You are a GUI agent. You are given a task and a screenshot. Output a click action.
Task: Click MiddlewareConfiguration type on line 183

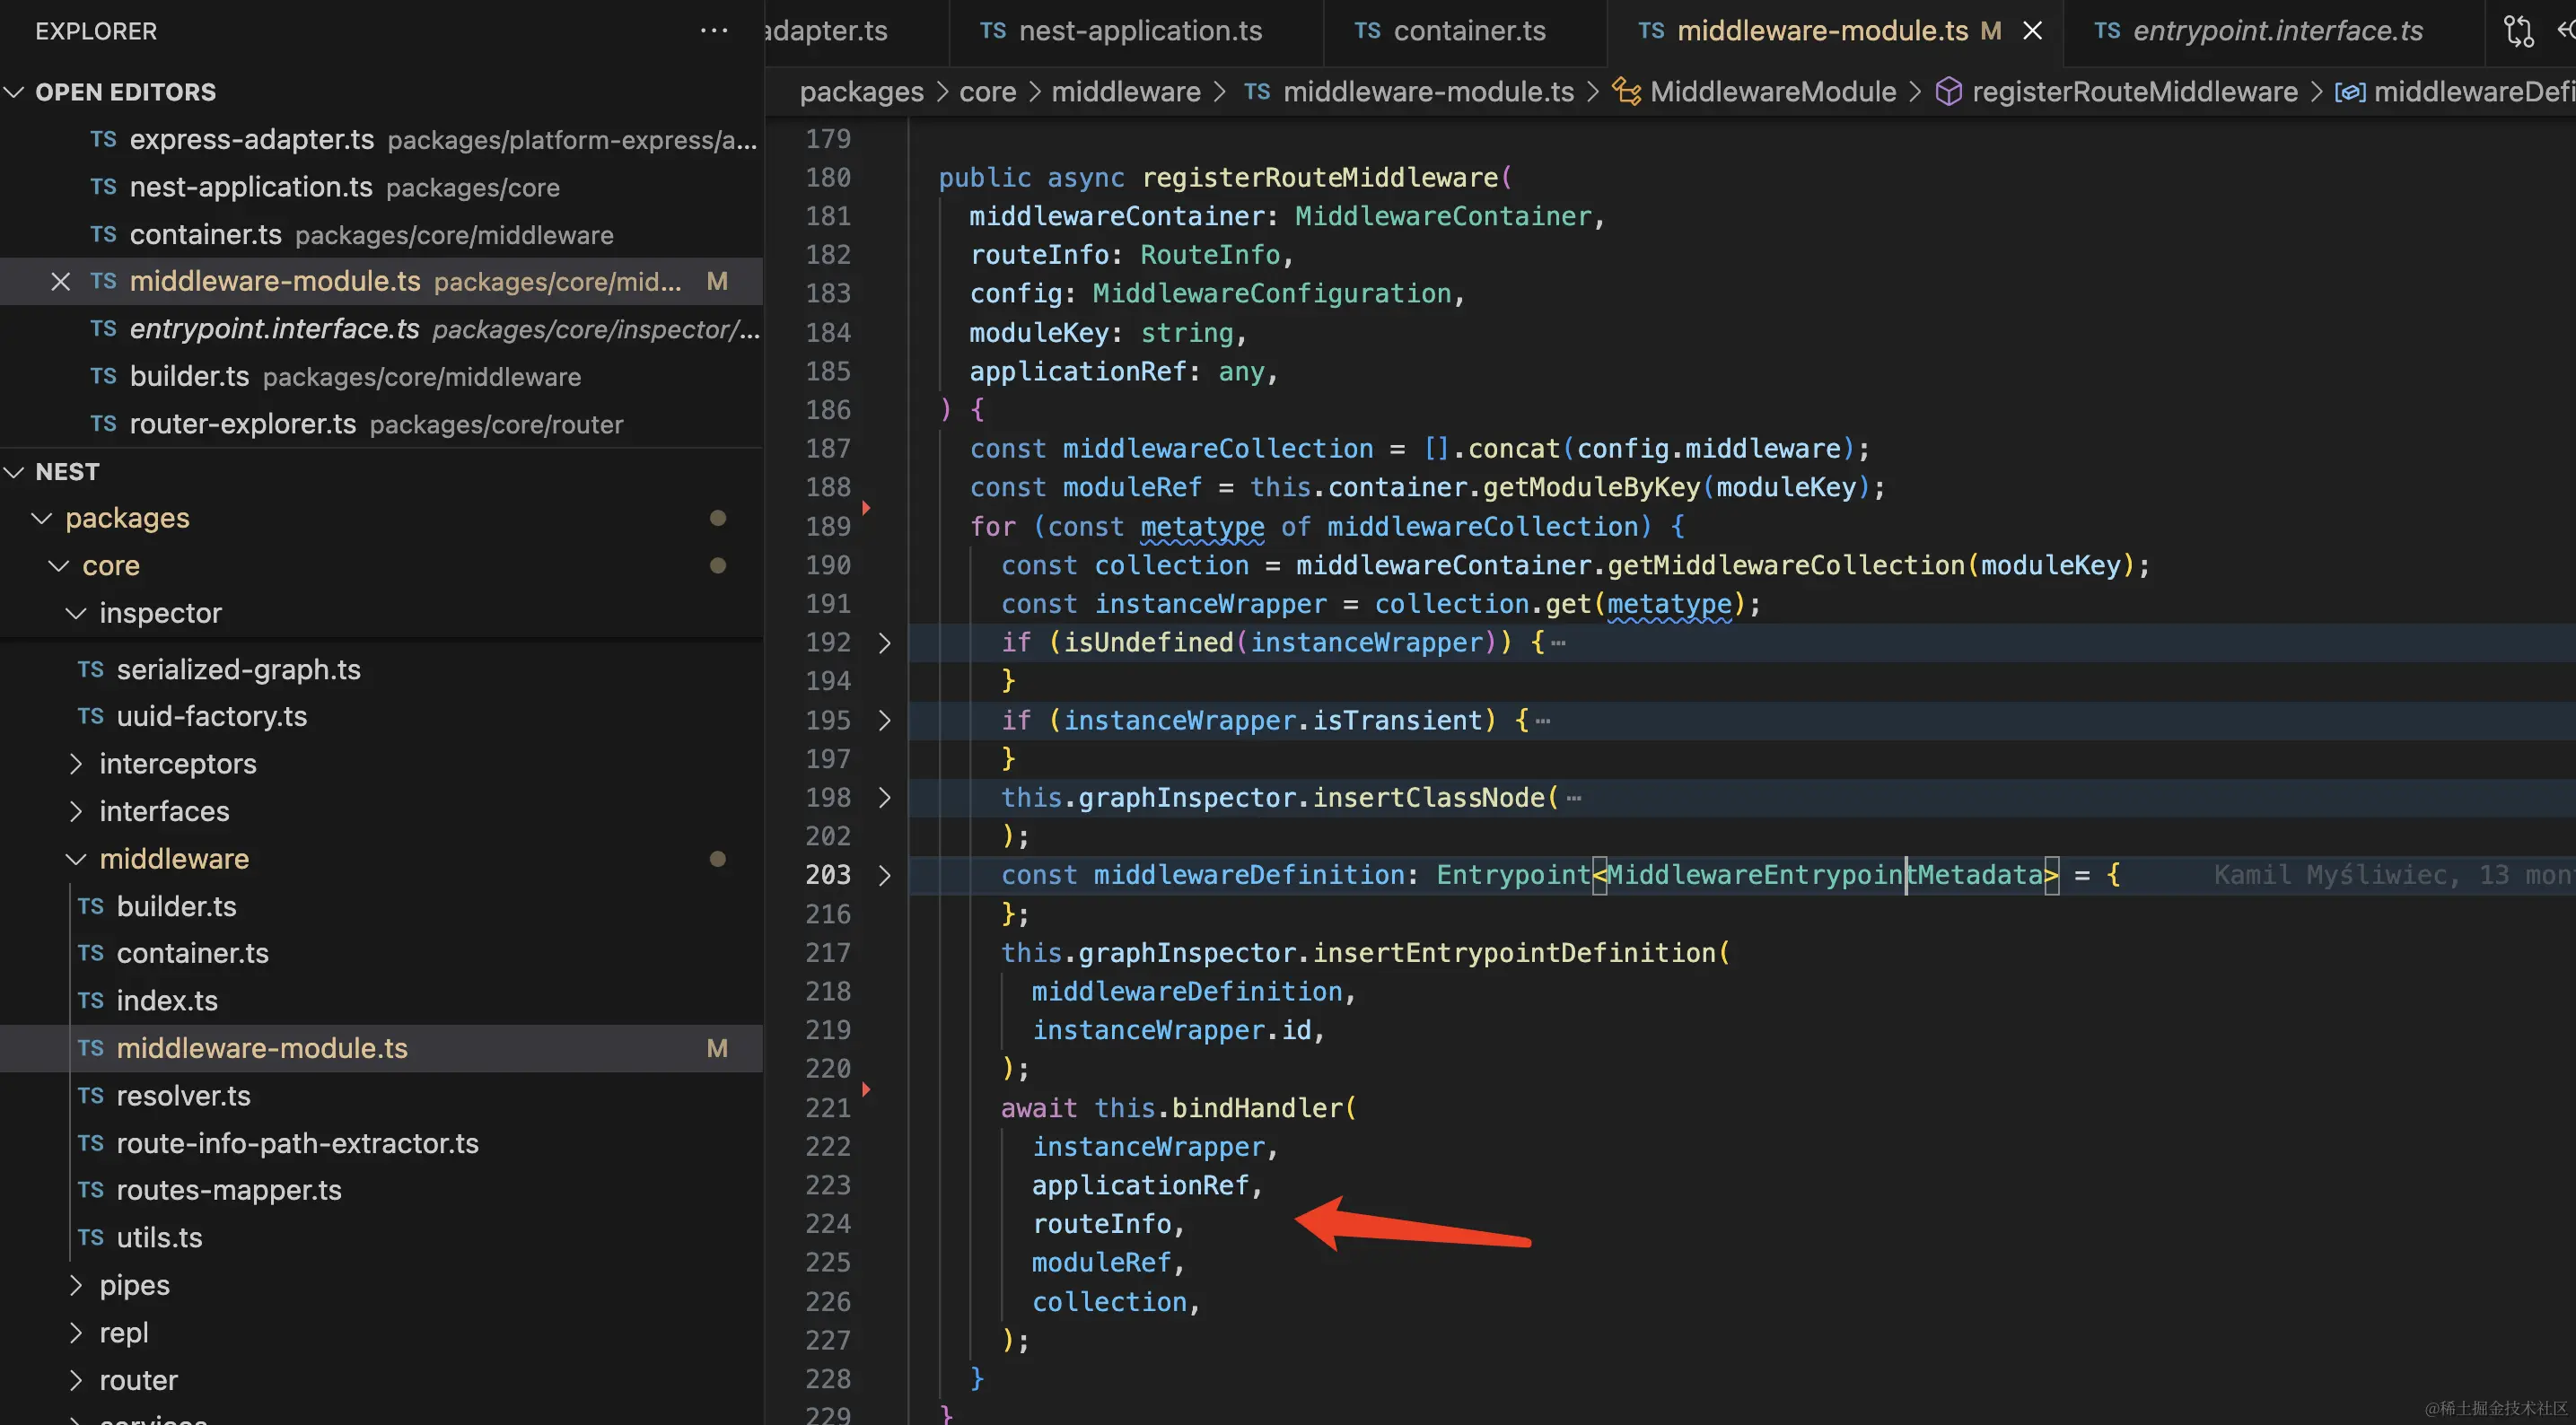[1272, 294]
